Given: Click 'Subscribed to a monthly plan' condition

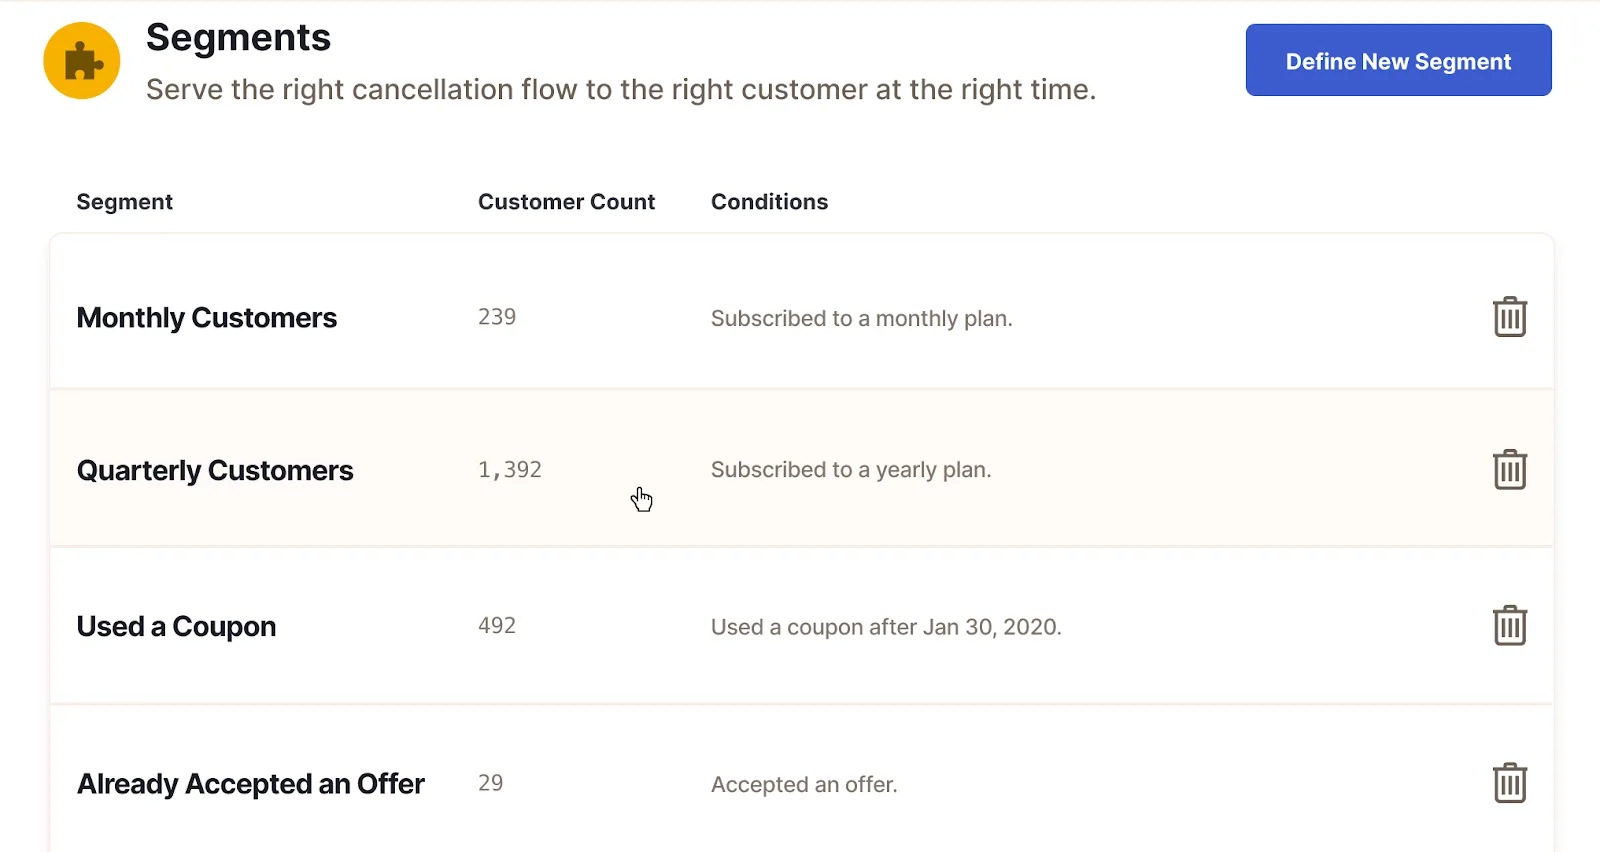Looking at the screenshot, I should pyautogui.click(x=862, y=319).
